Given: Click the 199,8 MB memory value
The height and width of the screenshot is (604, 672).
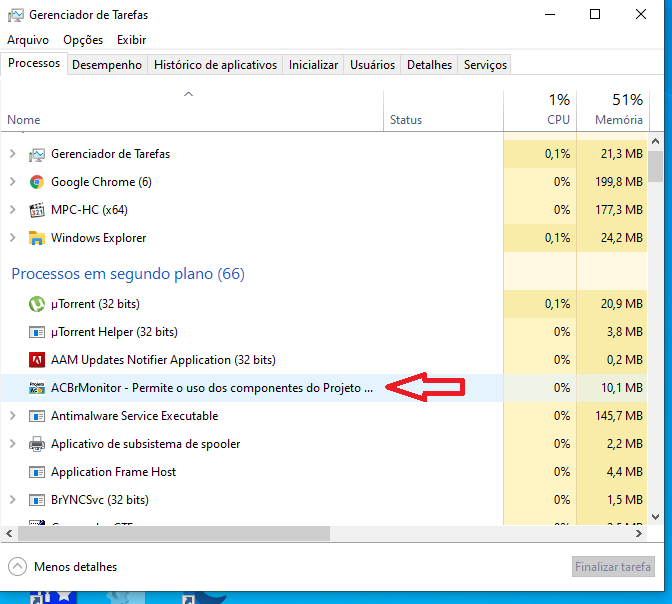Looking at the screenshot, I should point(618,182).
